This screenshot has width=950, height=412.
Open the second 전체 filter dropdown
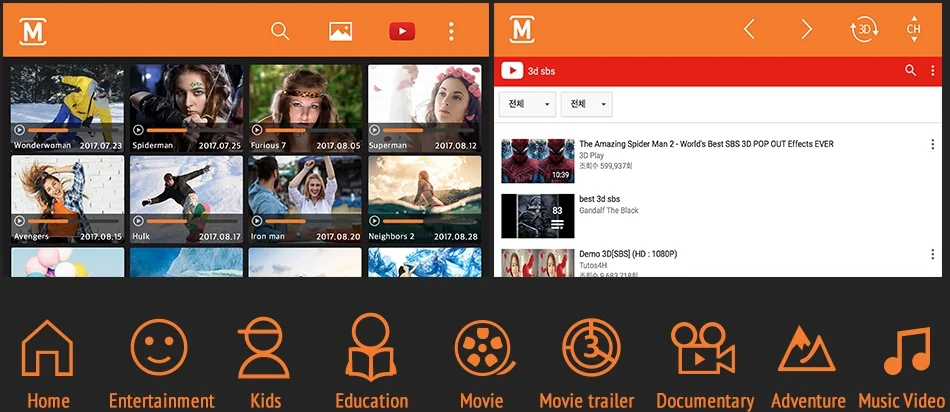tap(586, 104)
